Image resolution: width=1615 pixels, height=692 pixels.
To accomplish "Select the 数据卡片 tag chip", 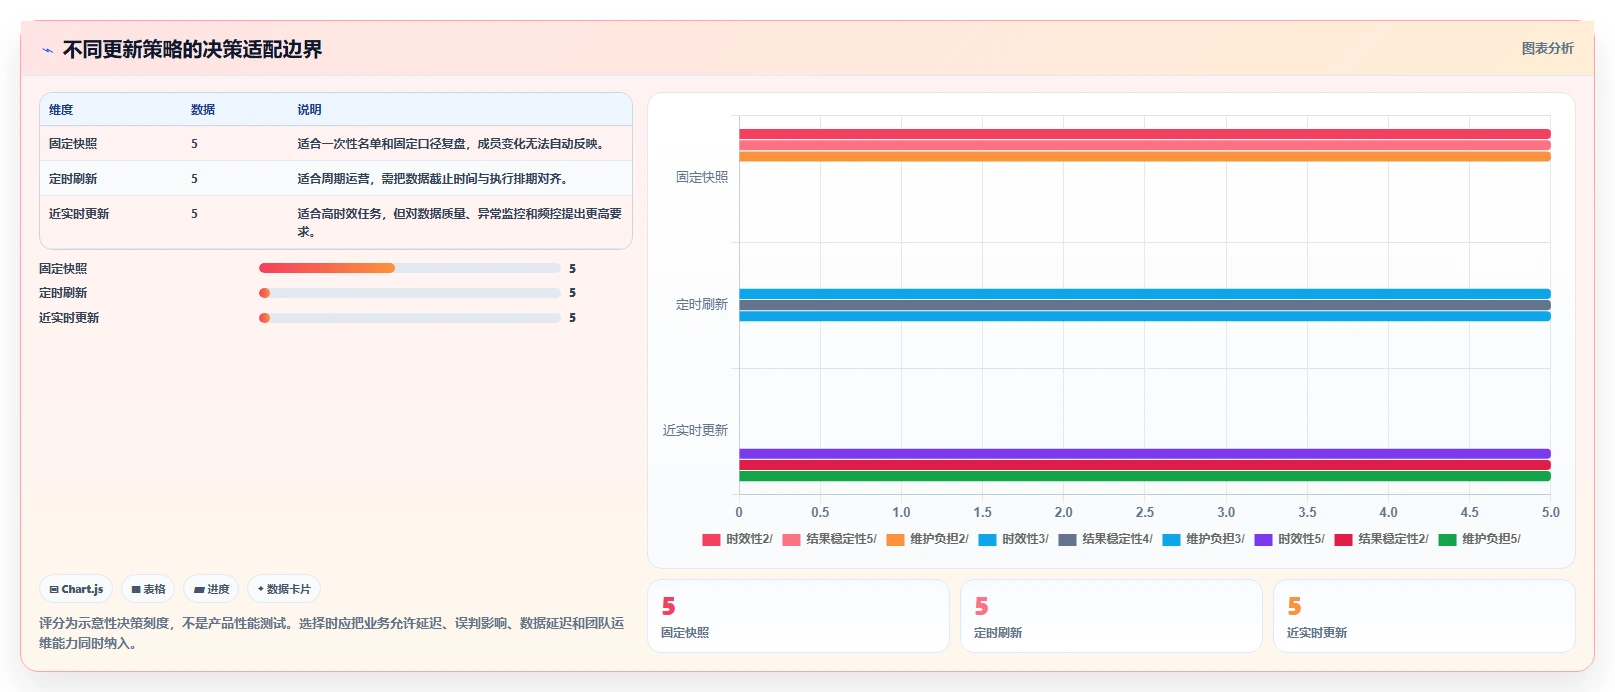I will pyautogui.click(x=284, y=589).
